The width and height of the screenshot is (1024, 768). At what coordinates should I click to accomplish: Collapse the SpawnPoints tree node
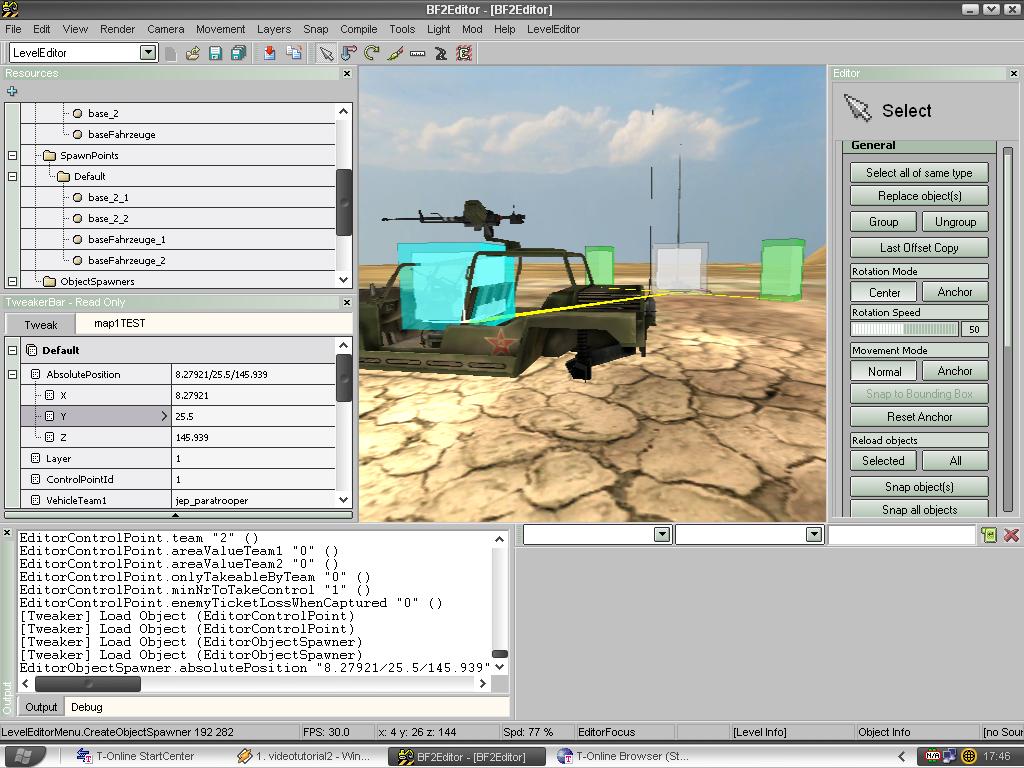12,155
